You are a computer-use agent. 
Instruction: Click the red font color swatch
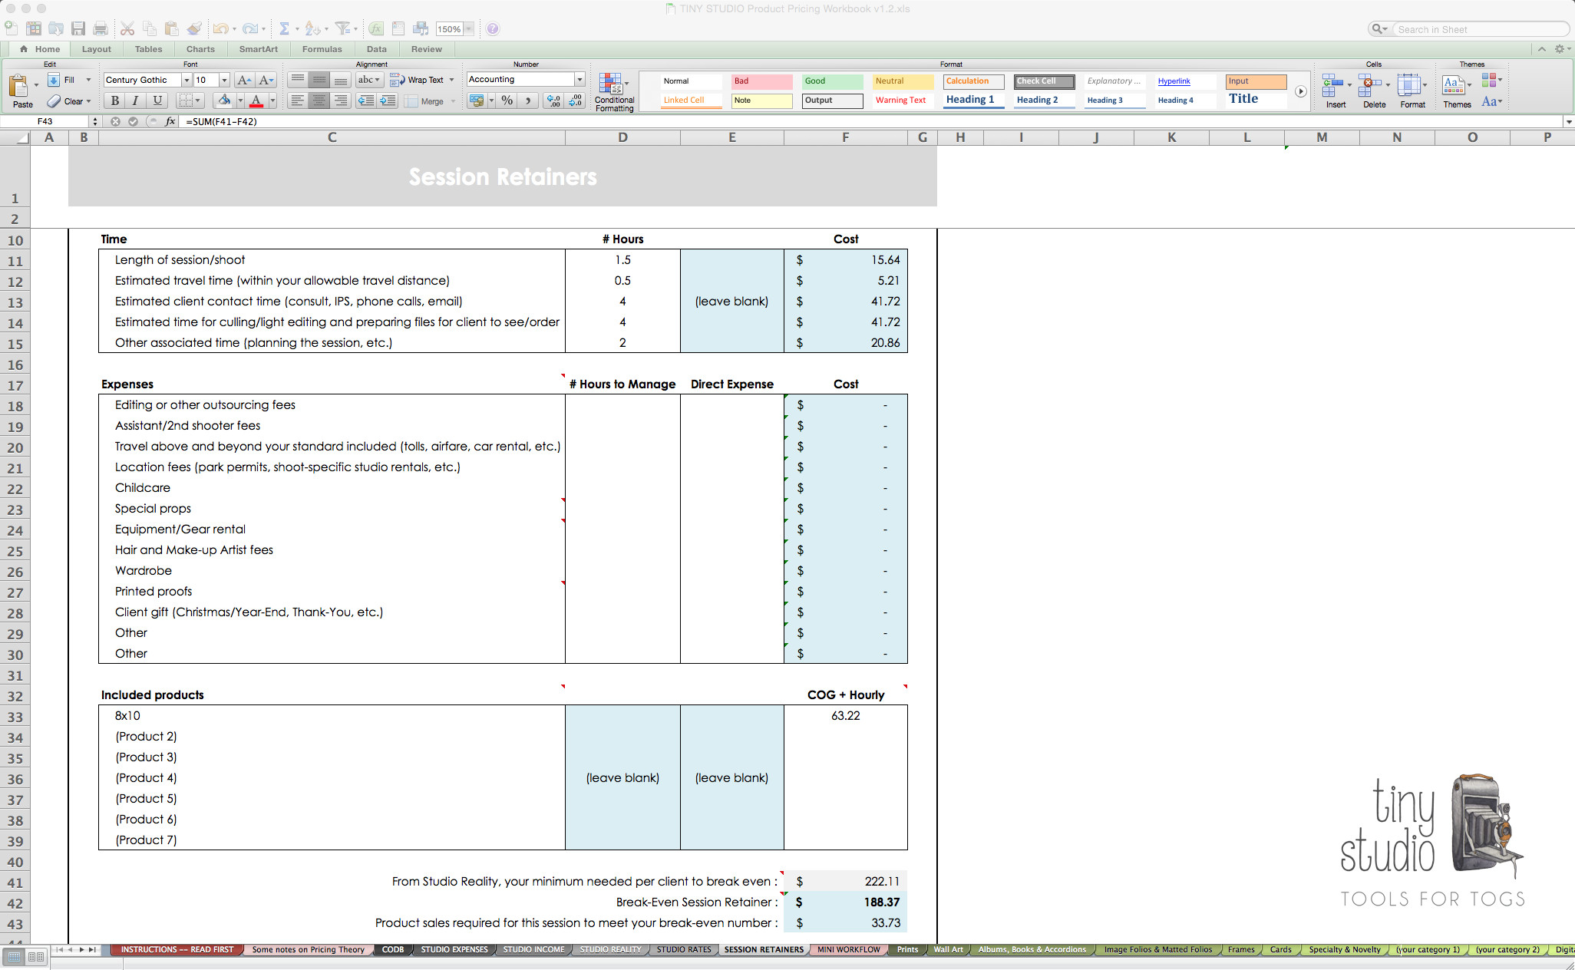coord(256,101)
